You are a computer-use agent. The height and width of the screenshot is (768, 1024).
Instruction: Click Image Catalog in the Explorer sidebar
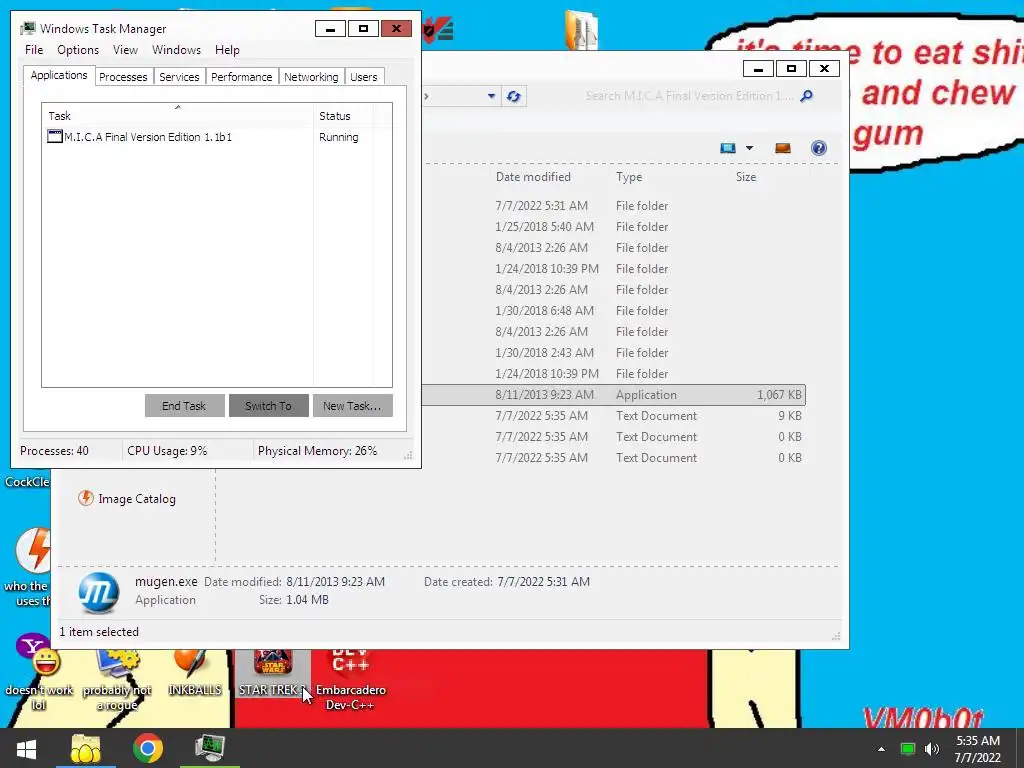point(127,499)
